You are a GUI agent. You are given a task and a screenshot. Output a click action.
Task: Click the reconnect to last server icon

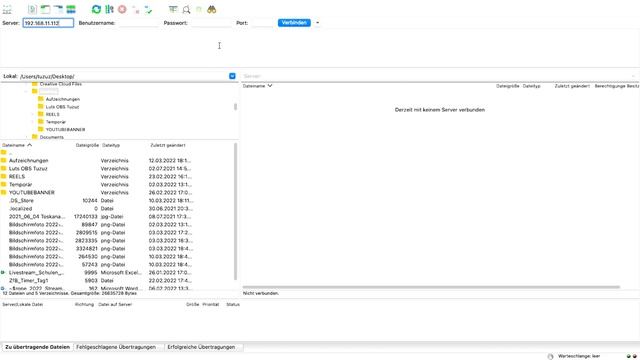coord(148,9)
